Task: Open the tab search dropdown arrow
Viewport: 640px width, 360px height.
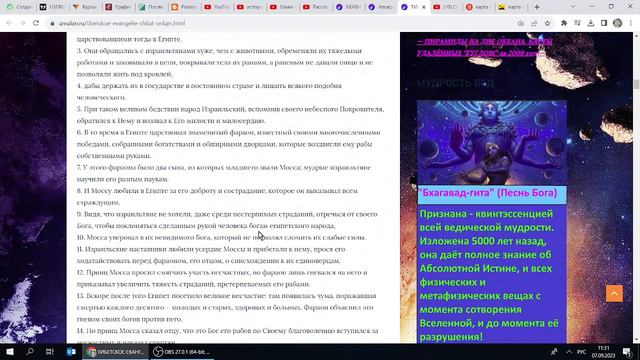Action: click(x=573, y=7)
